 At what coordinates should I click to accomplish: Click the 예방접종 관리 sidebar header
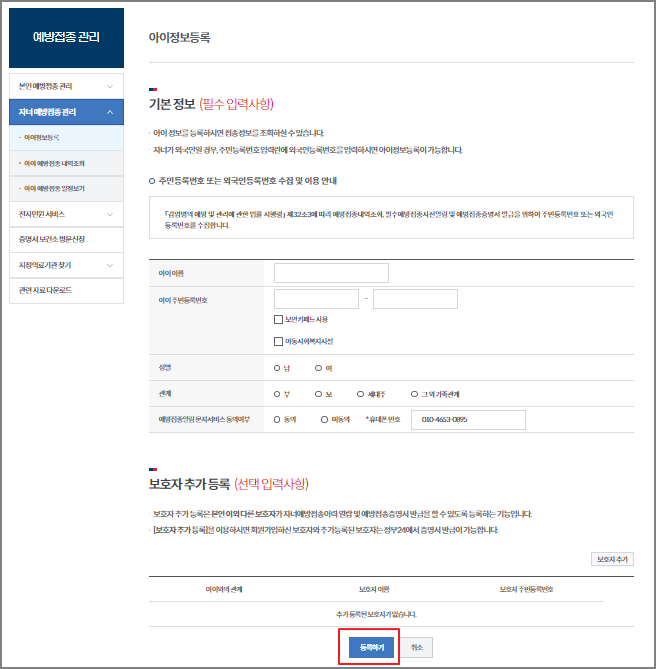pyautogui.click(x=66, y=38)
